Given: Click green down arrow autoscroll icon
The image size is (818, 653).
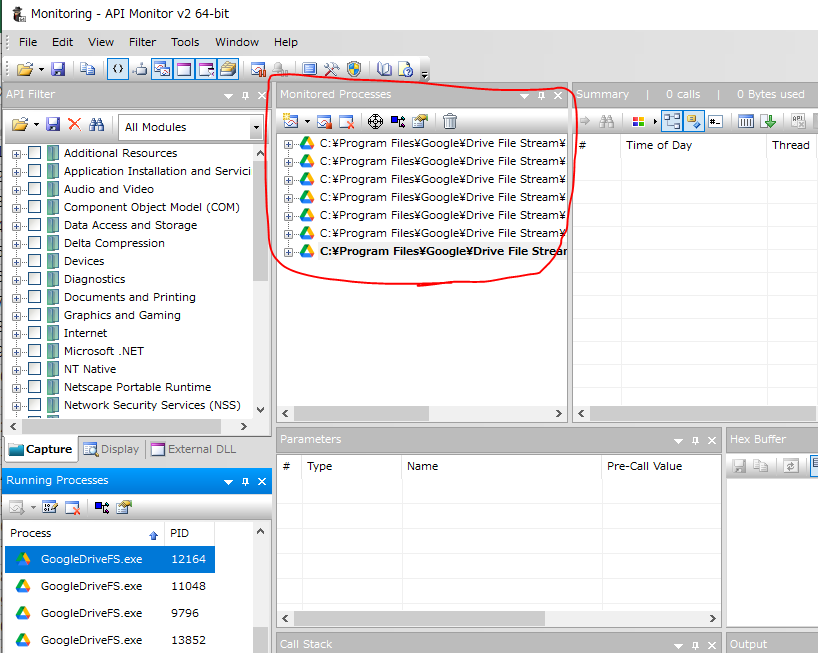Looking at the screenshot, I should [x=769, y=122].
